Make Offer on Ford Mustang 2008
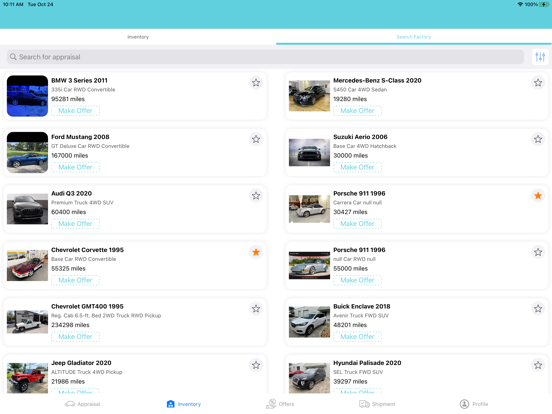This screenshot has height=414, width=552. click(x=75, y=167)
